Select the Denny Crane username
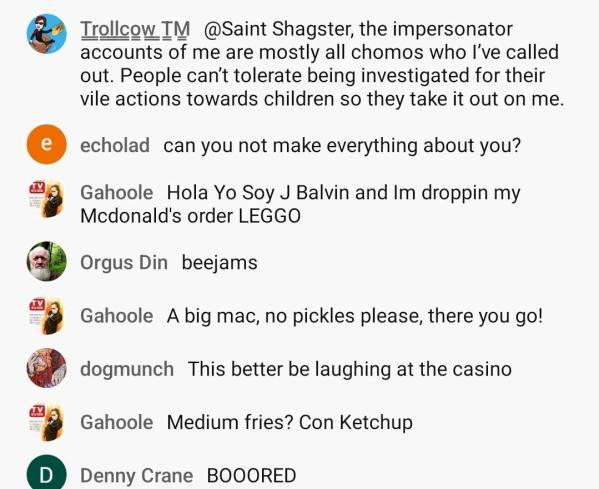 (x=136, y=476)
